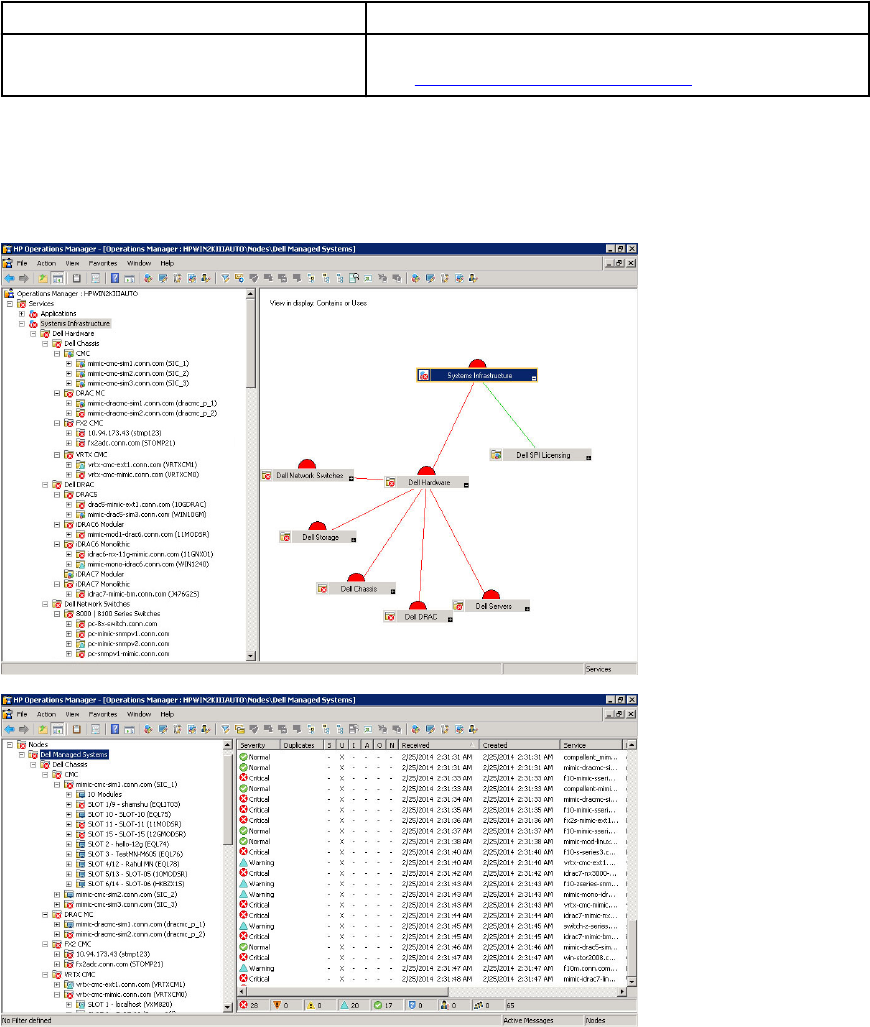The image size is (870, 1027).
Task: Click Forward arrow in upper window toolbar
Action: 24,278
